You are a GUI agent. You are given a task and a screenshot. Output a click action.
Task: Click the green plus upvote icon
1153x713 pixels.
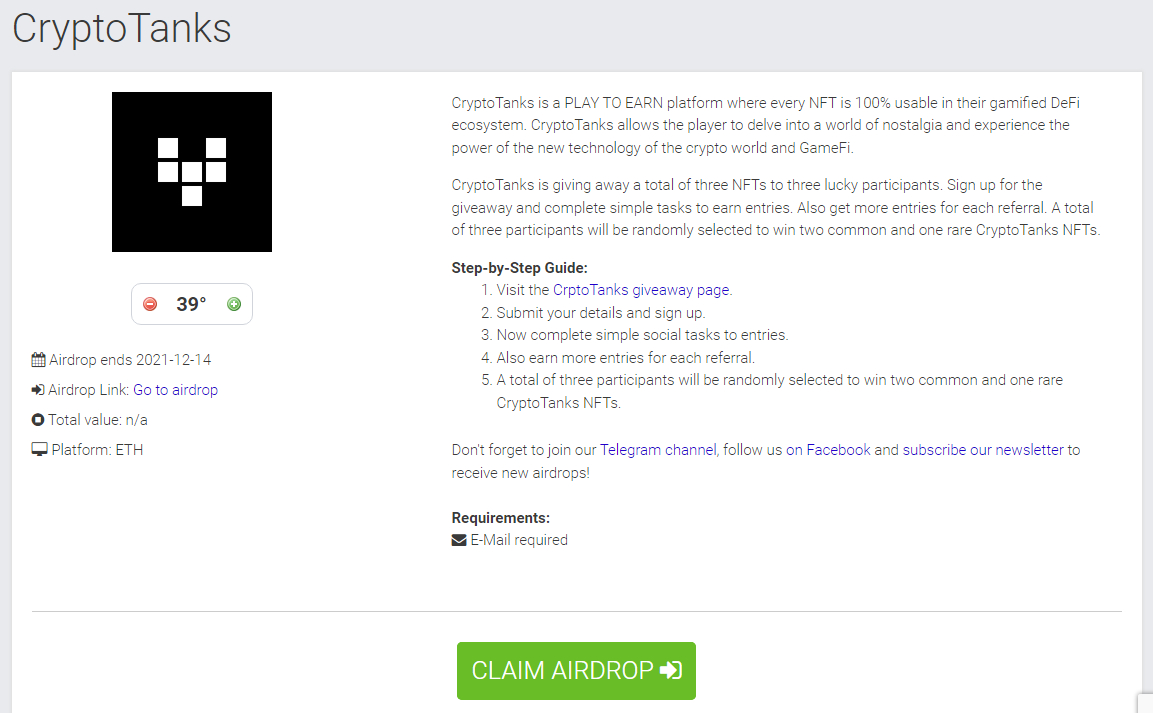234,304
